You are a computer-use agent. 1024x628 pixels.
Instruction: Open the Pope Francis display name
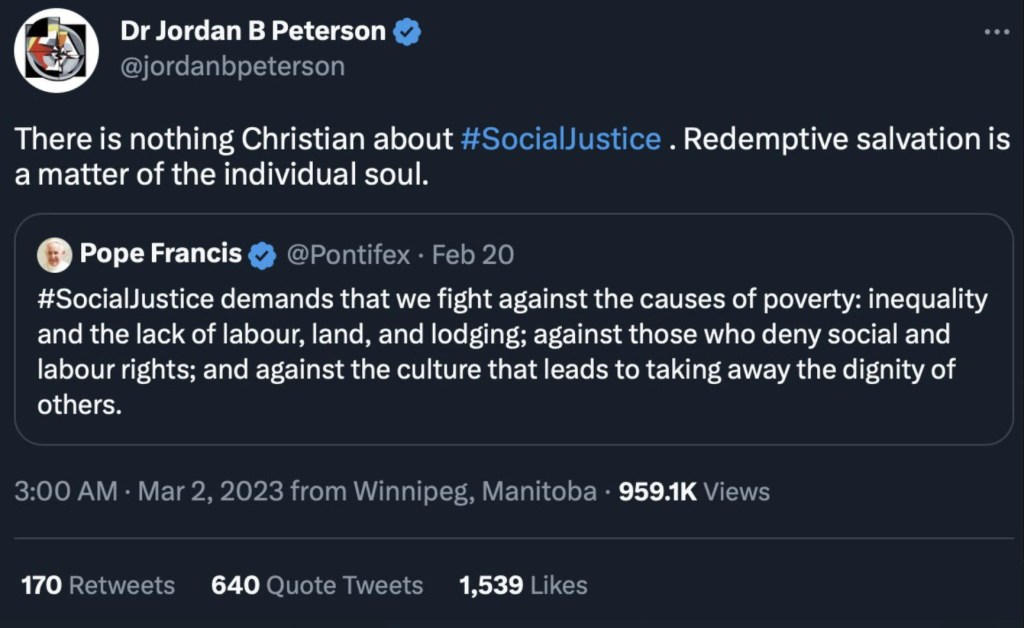click(x=160, y=255)
